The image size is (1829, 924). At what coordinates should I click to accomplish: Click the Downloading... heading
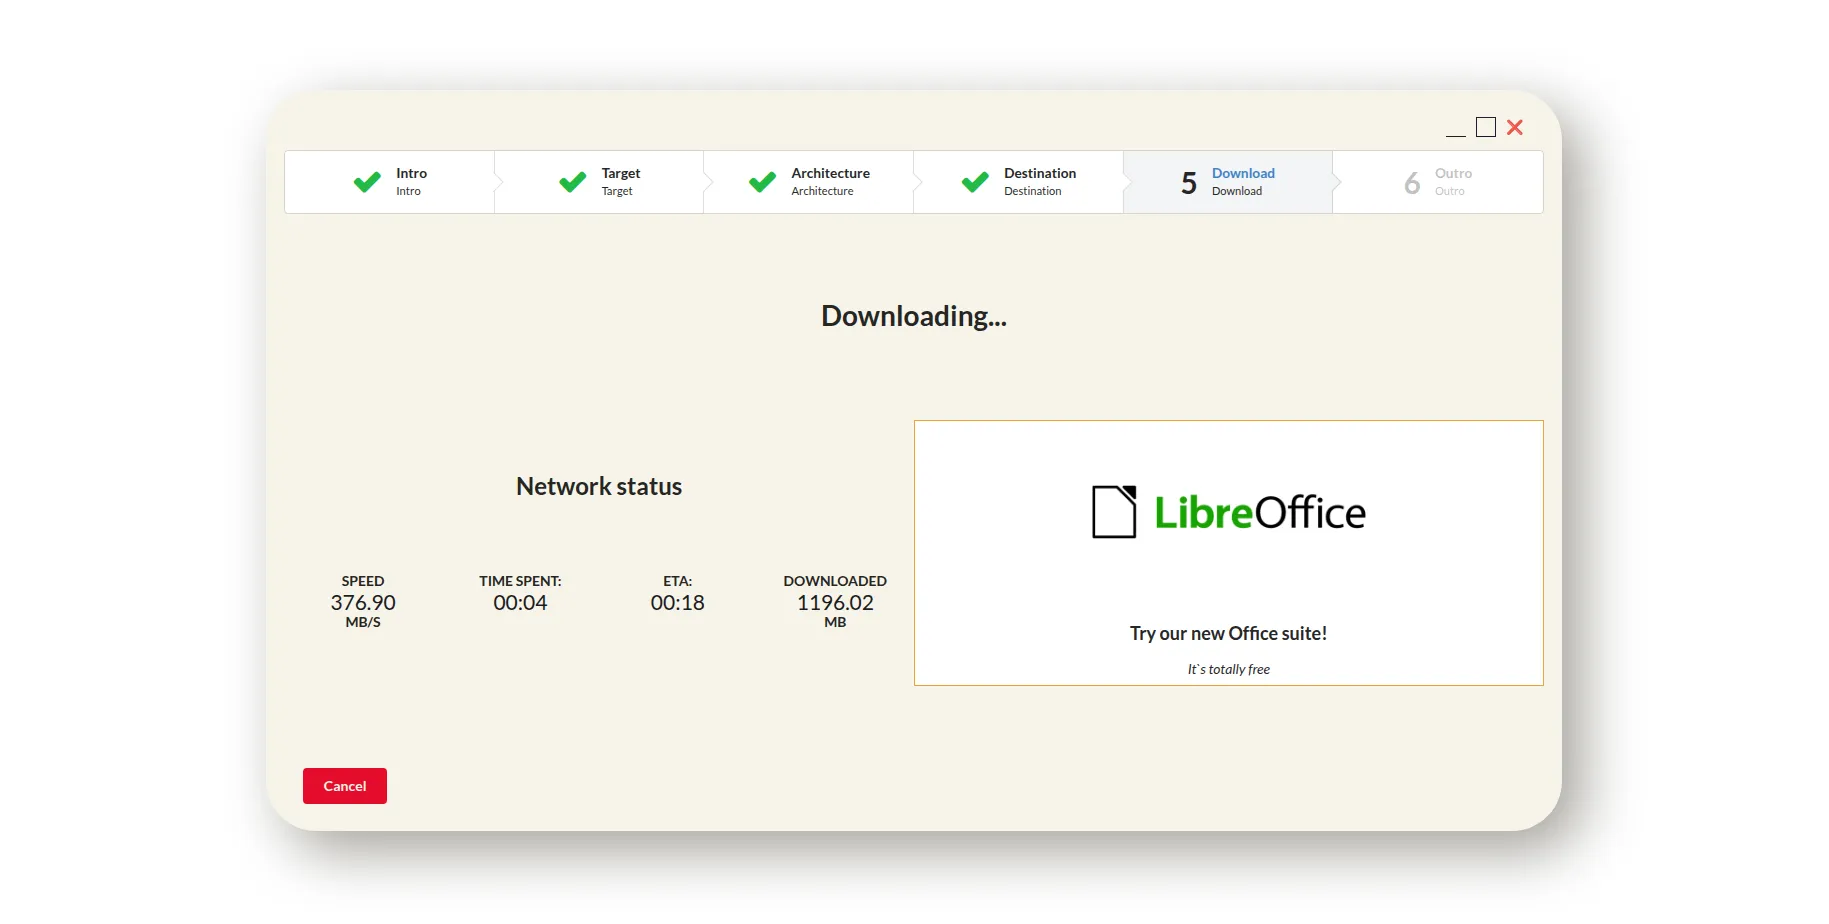tap(914, 316)
